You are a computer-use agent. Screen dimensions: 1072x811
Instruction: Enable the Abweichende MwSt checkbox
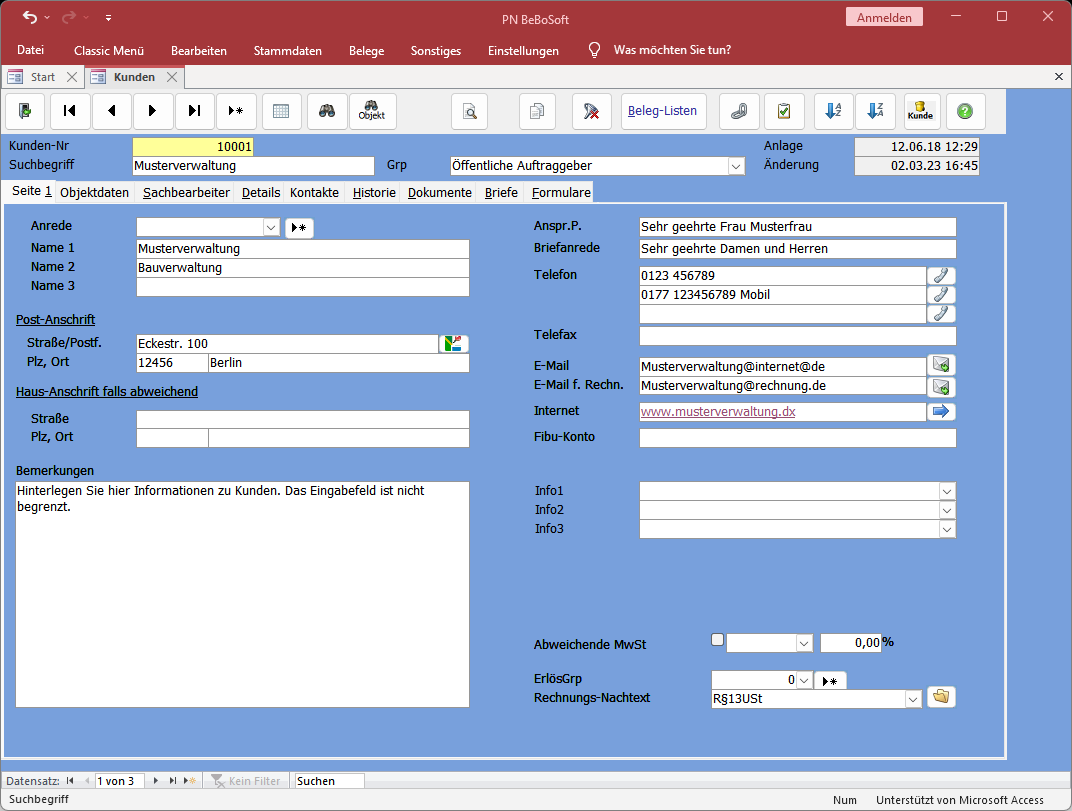pos(717,640)
